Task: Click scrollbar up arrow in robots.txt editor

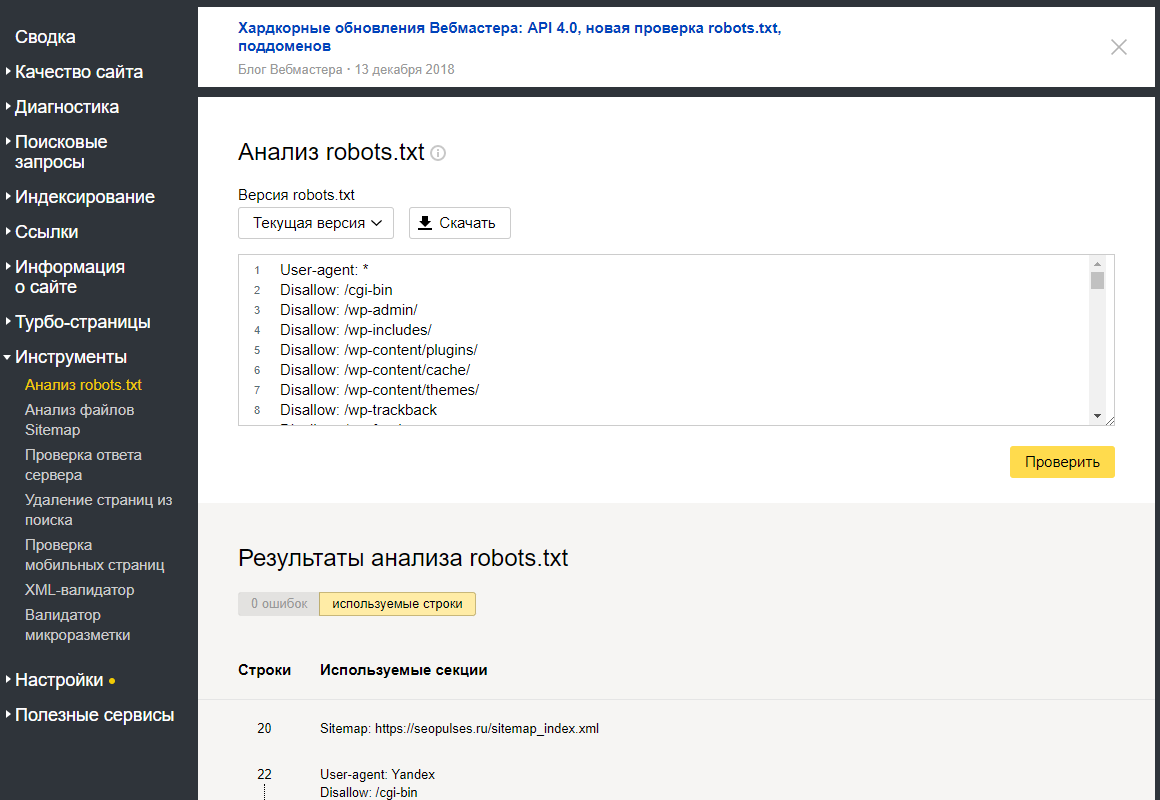Action: pos(1097,263)
